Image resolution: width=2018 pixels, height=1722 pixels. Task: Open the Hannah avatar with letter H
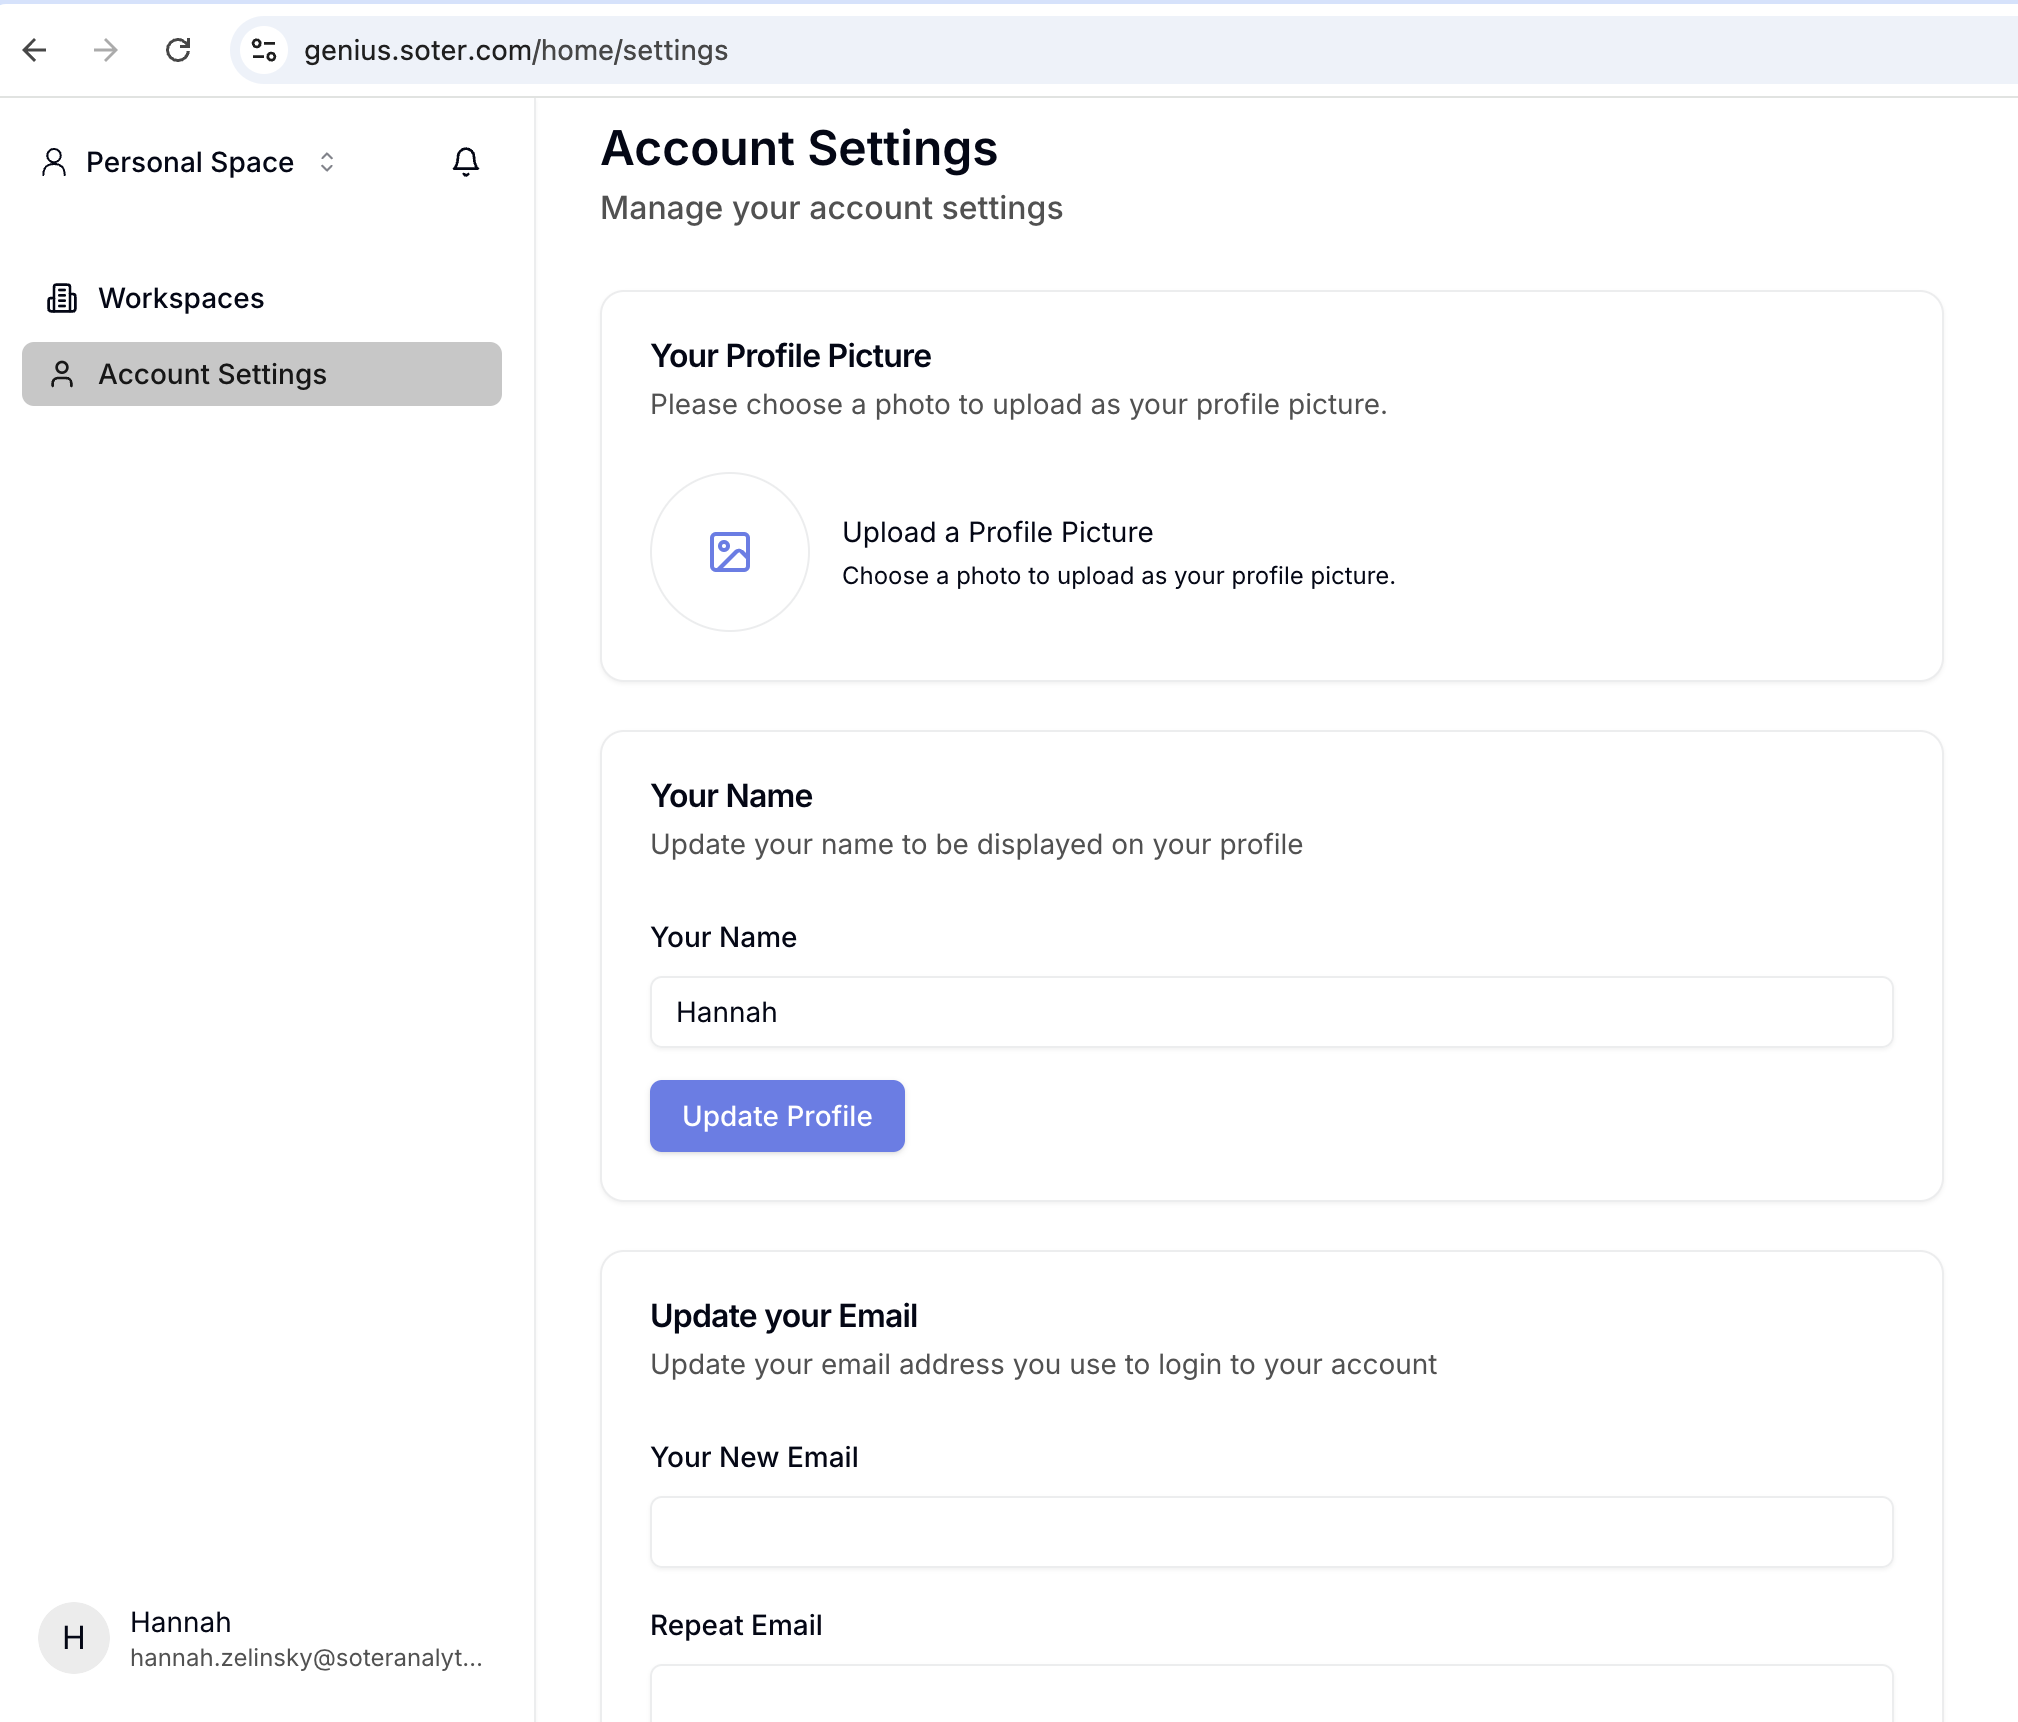(74, 1638)
